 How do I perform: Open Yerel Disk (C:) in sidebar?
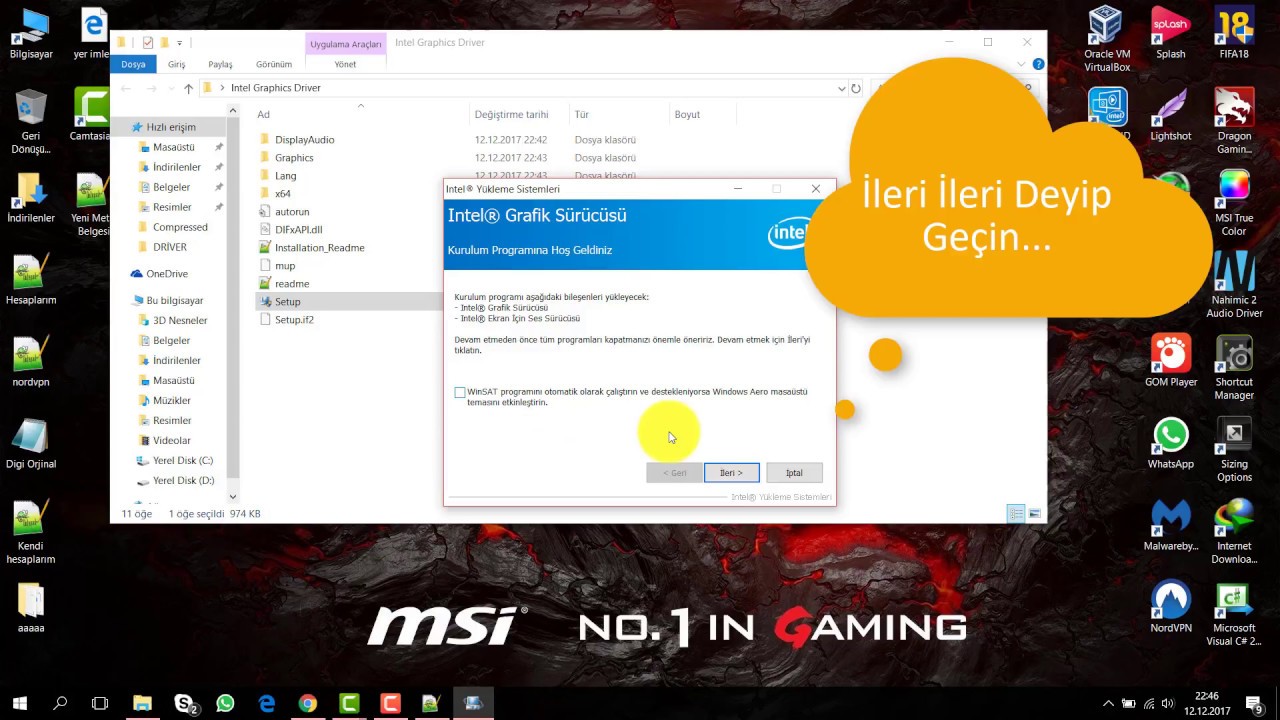(183, 460)
